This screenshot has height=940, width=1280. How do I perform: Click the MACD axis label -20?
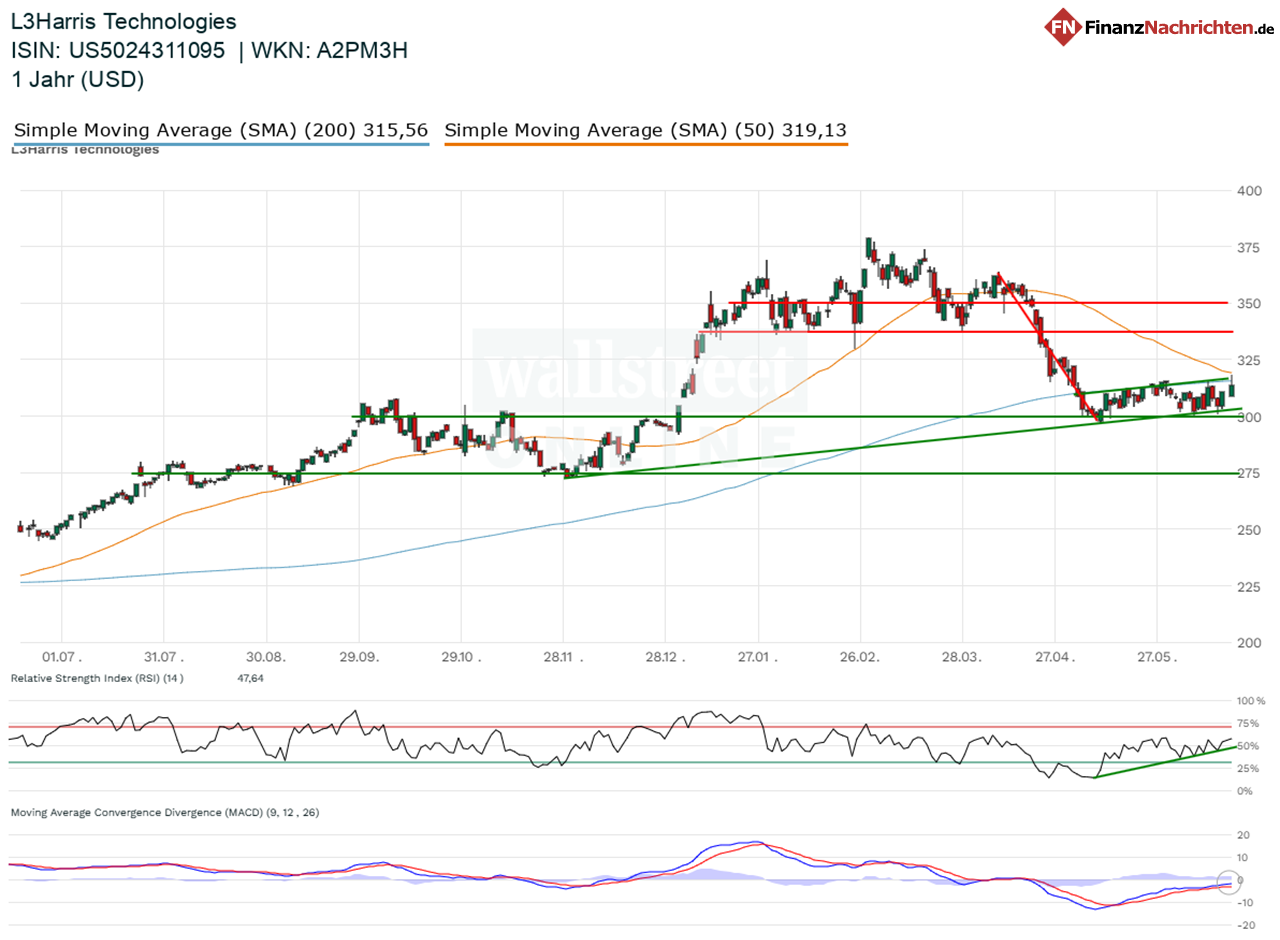[x=1246, y=924]
